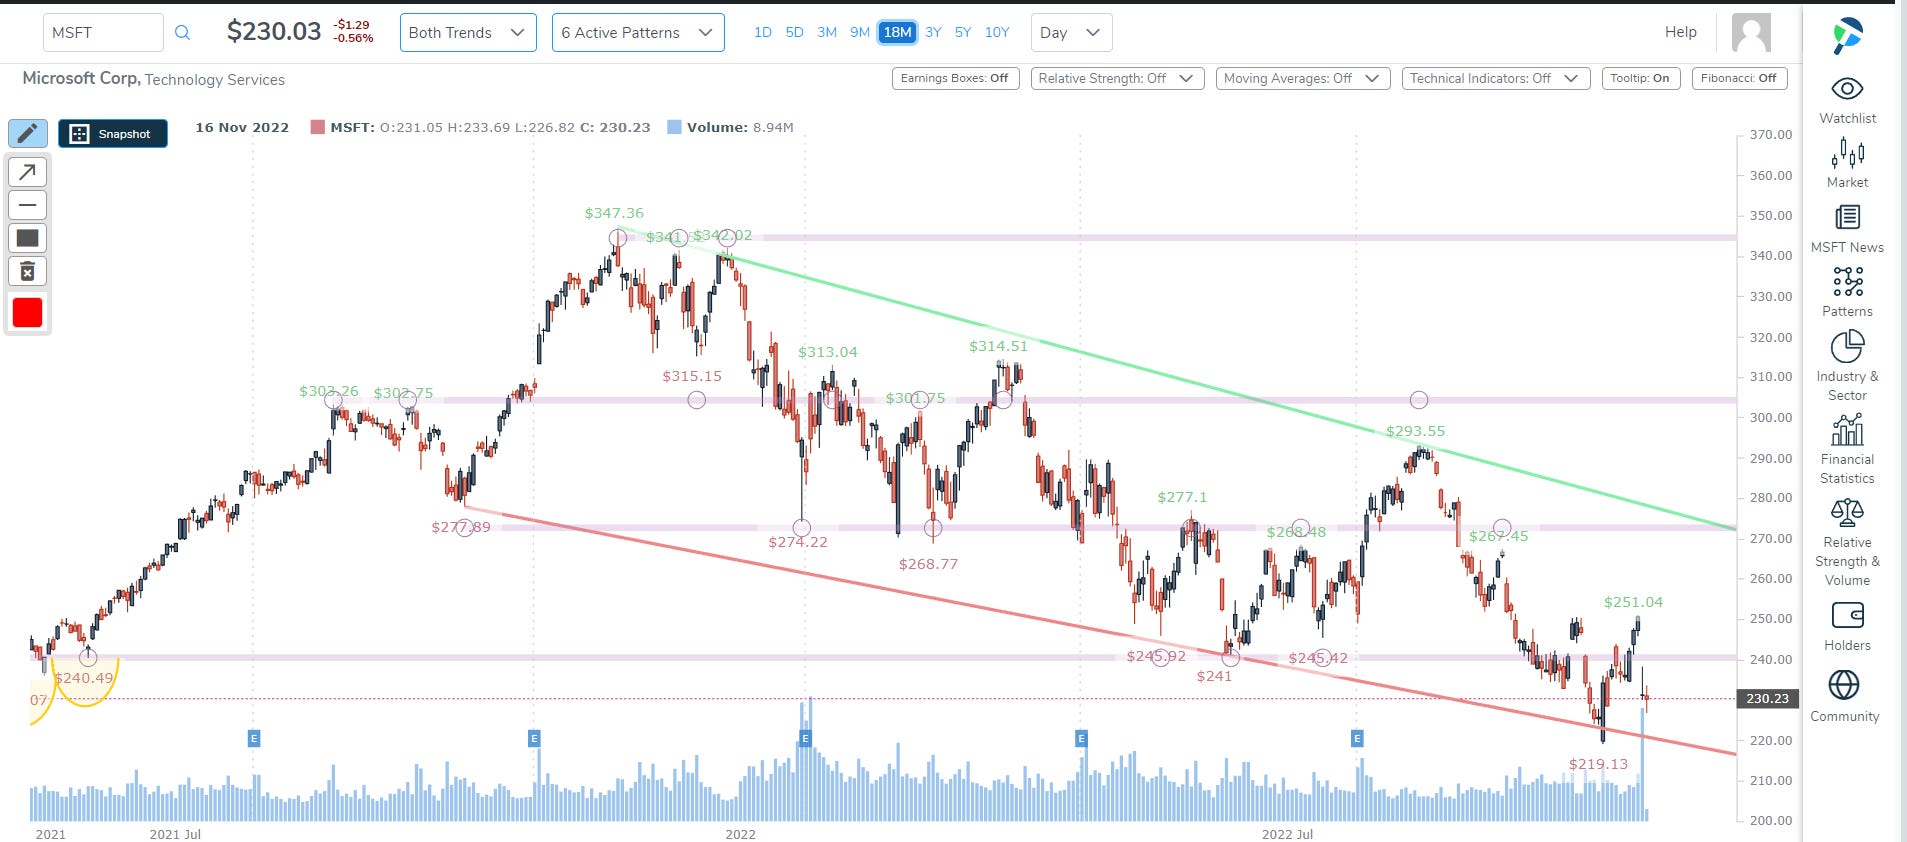Viewport: 1907px width, 842px height.
Task: Select the rectangle drawing tool
Action: pos(28,238)
